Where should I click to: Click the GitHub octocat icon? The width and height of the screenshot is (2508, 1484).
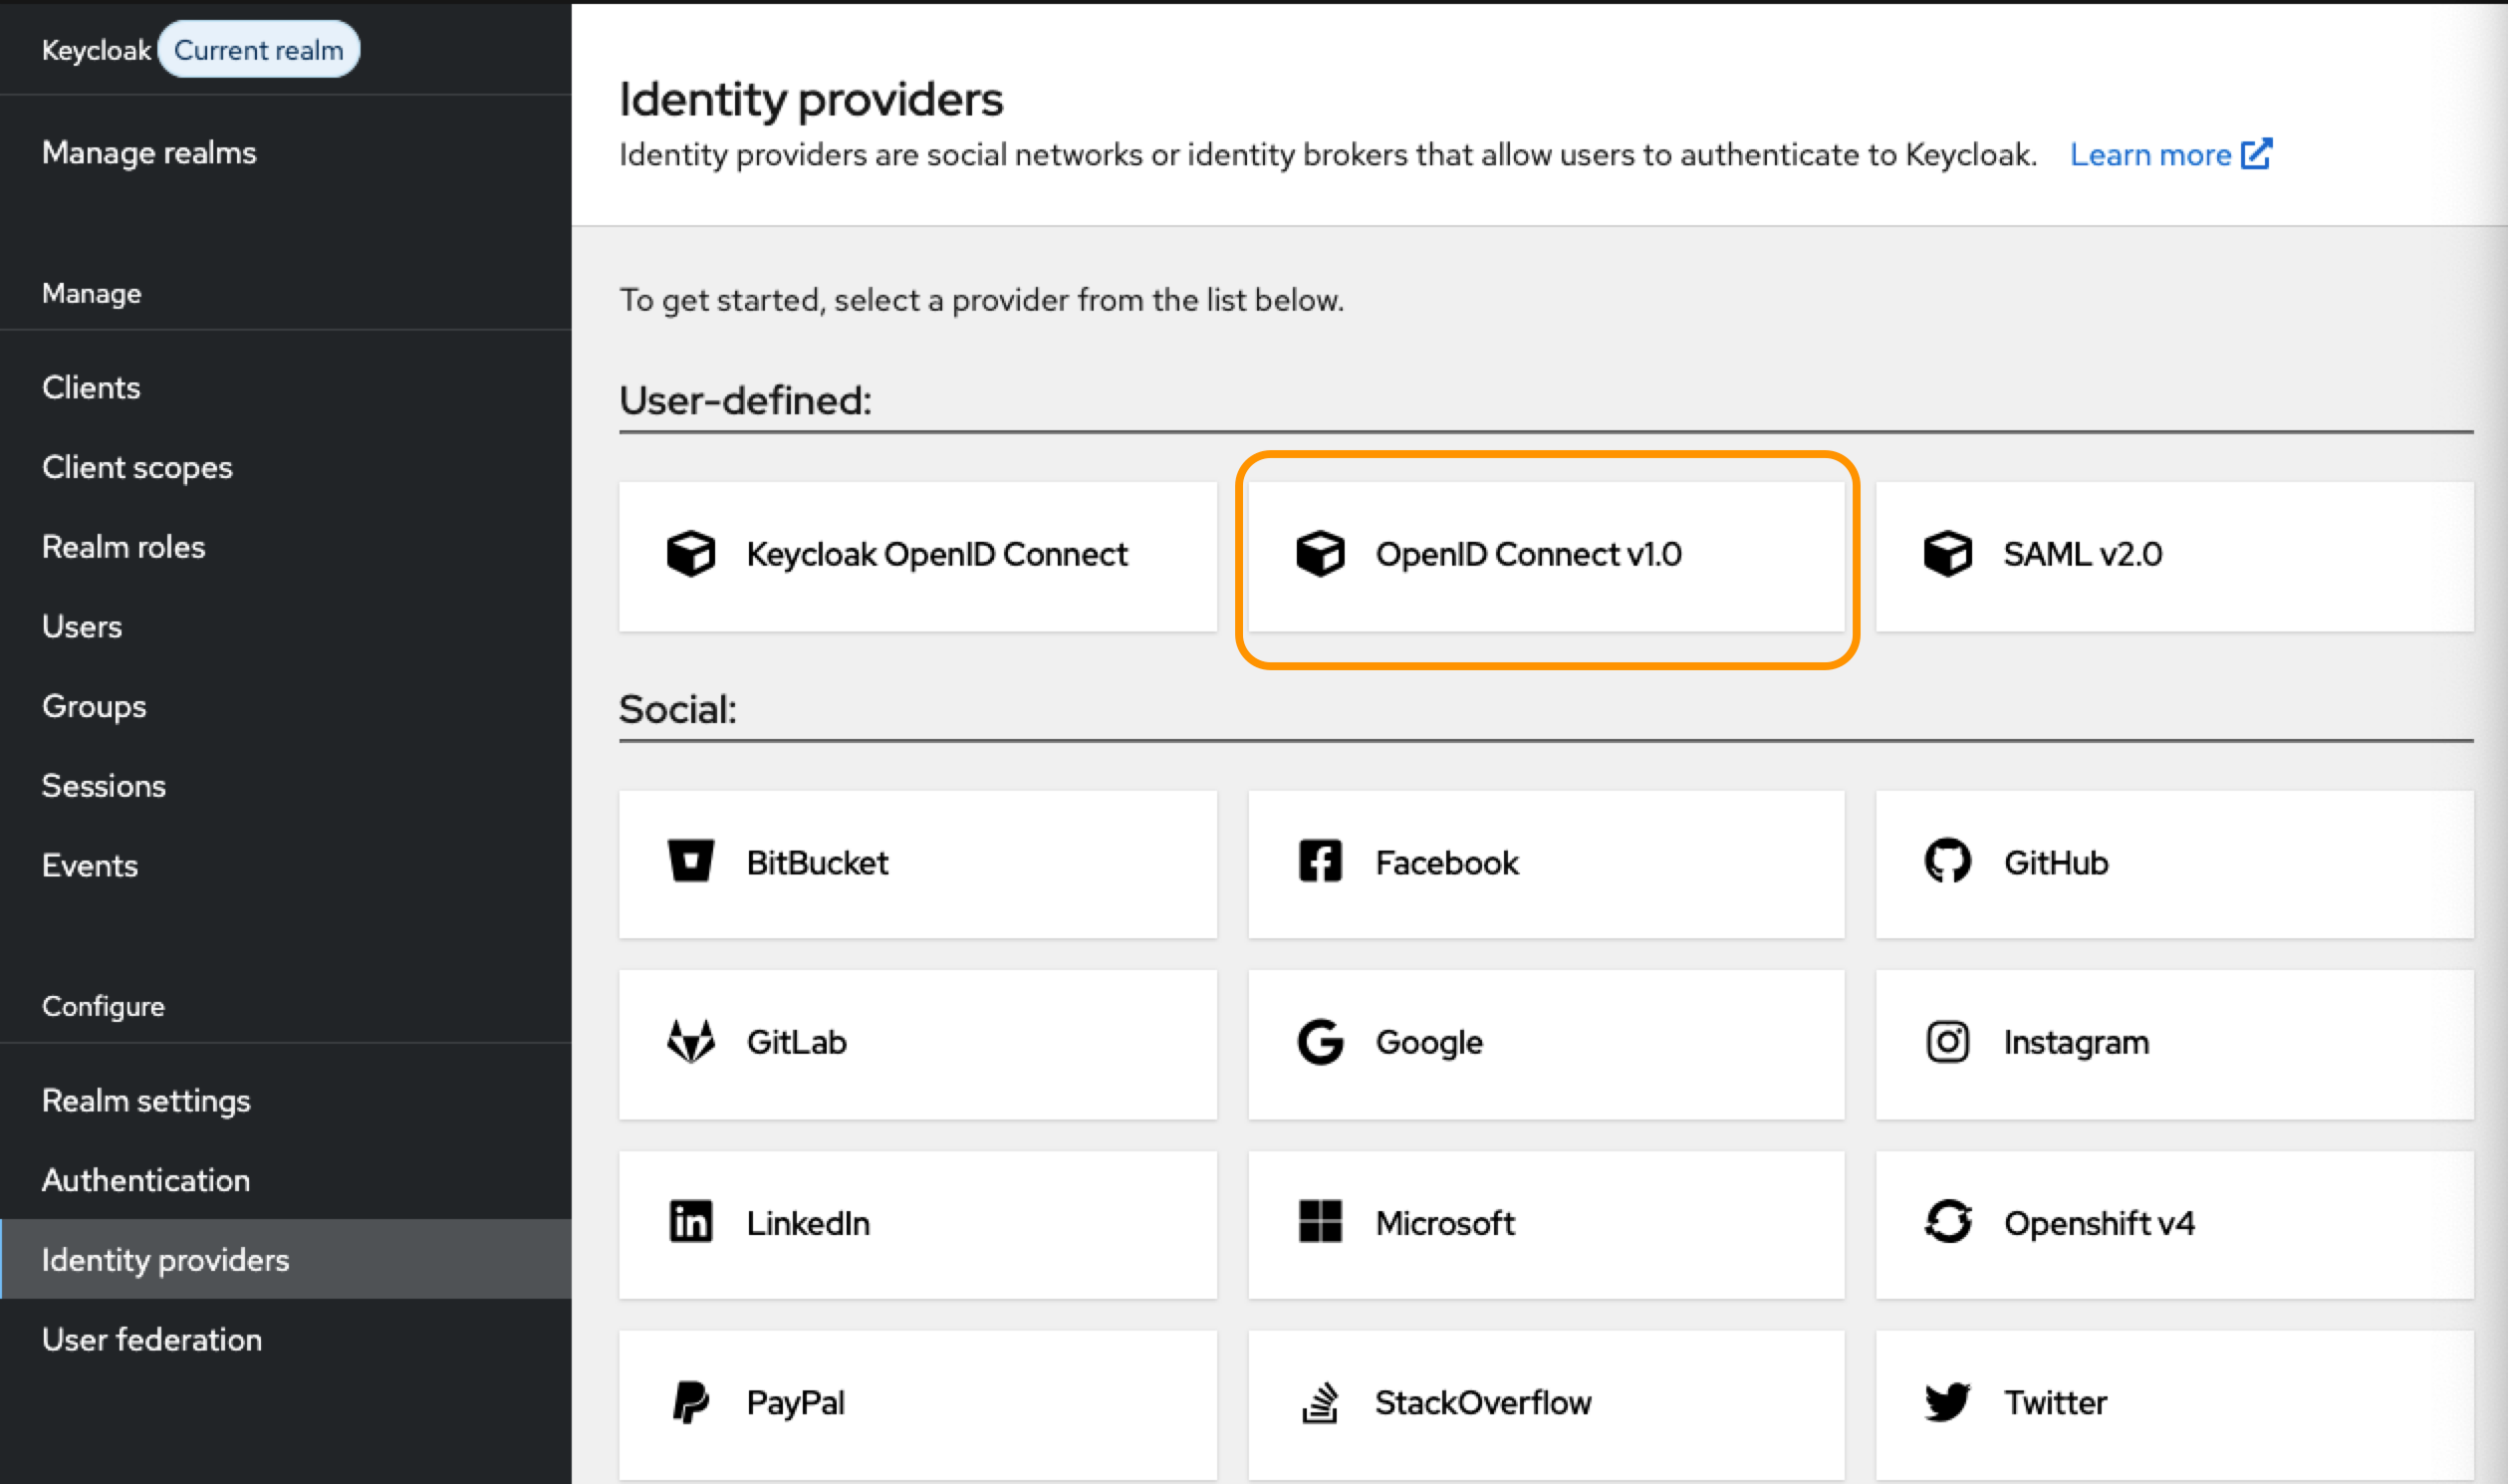coord(1947,861)
